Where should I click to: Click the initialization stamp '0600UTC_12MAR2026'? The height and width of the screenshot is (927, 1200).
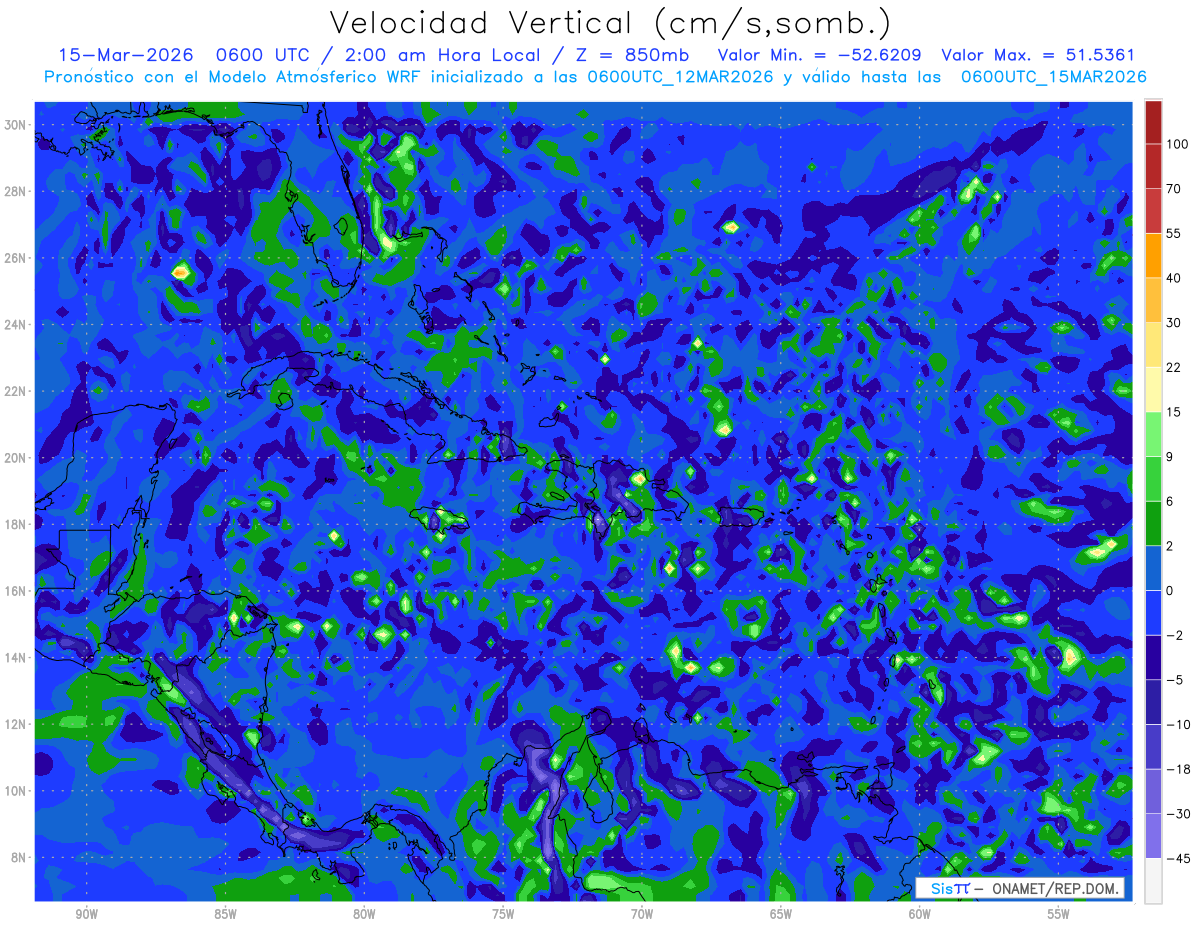[680, 77]
